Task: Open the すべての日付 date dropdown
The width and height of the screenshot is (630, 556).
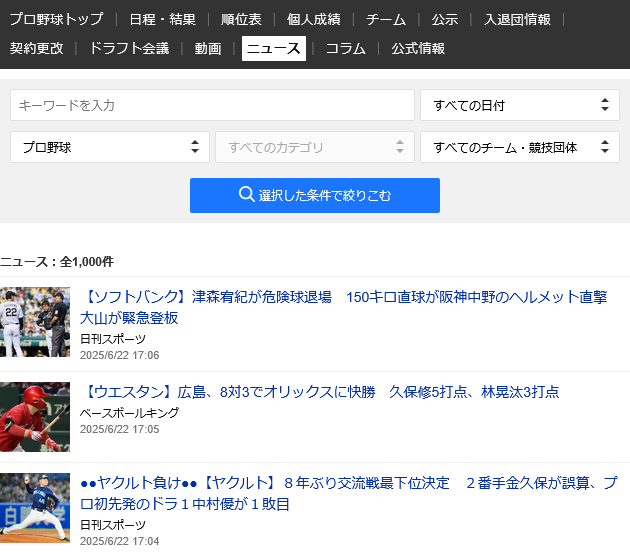Action: click(520, 105)
